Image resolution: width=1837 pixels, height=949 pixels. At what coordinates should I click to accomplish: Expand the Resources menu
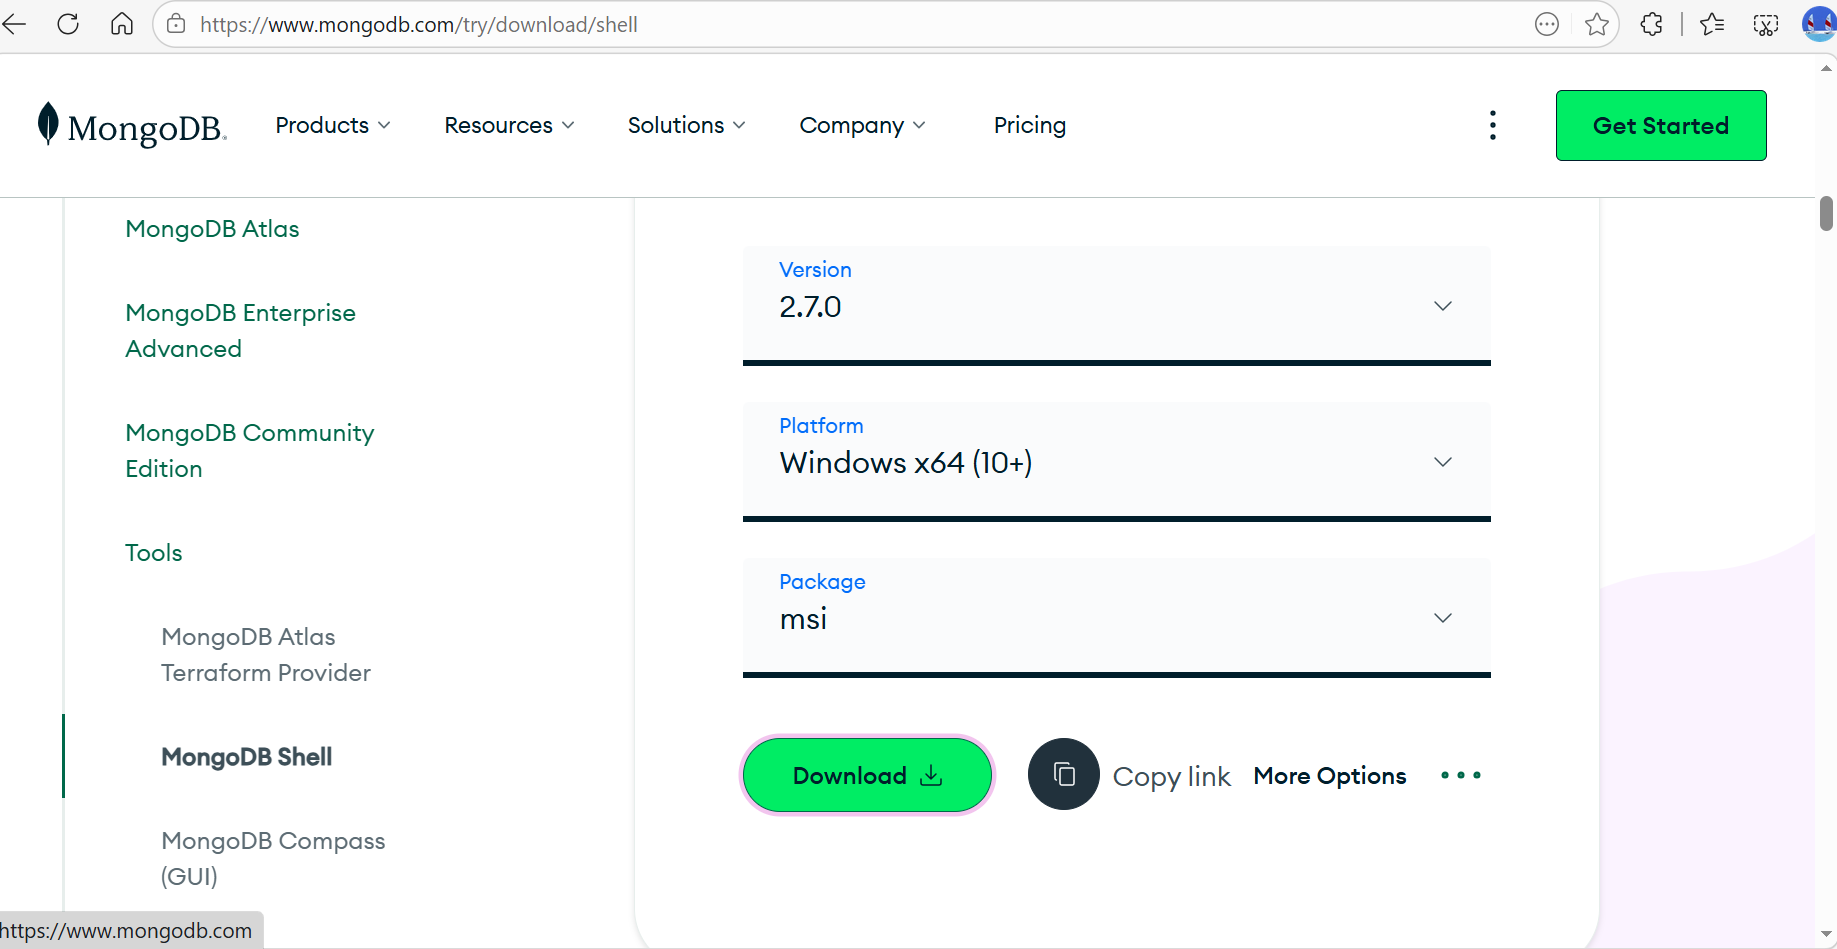509,125
